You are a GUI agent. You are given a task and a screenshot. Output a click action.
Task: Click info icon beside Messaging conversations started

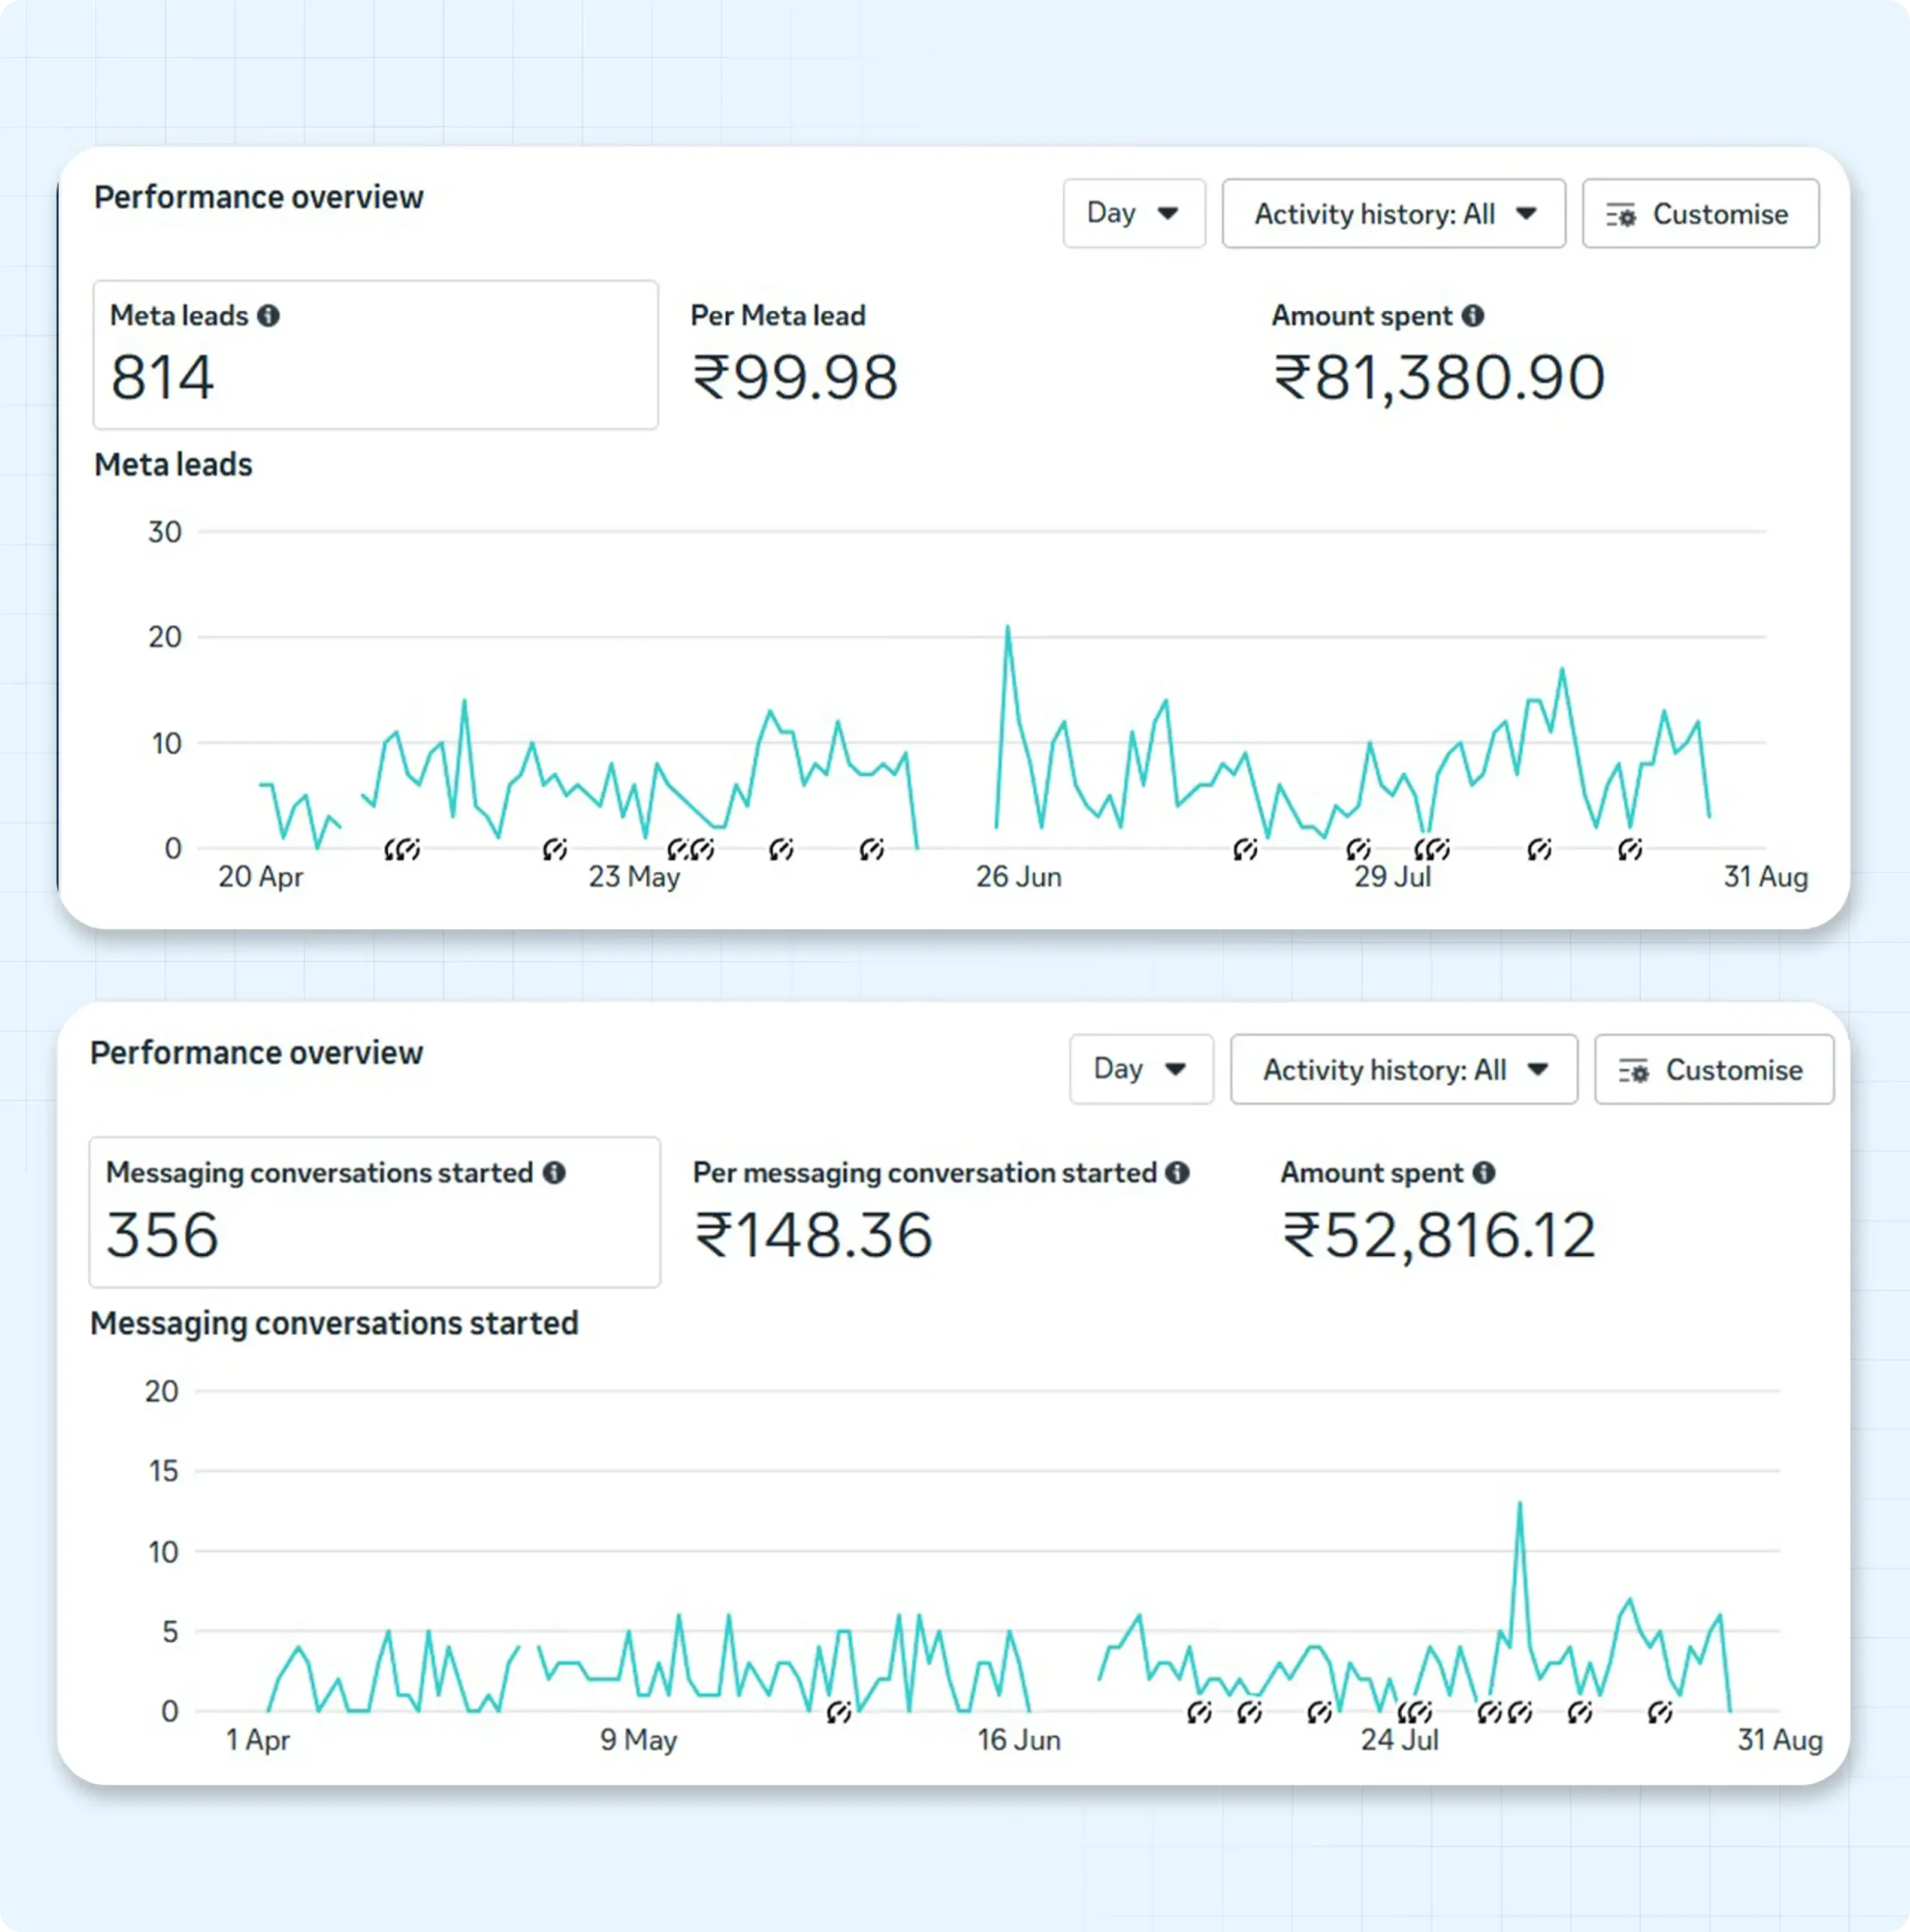[x=554, y=1172]
